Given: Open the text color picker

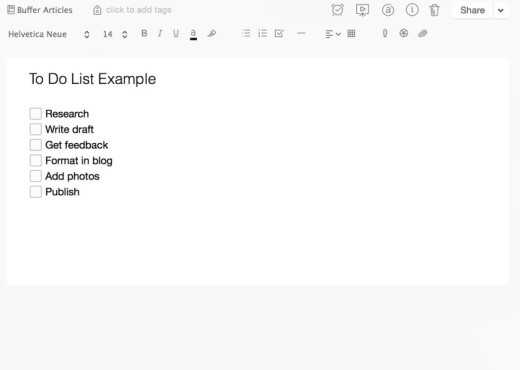Looking at the screenshot, I should (x=193, y=34).
